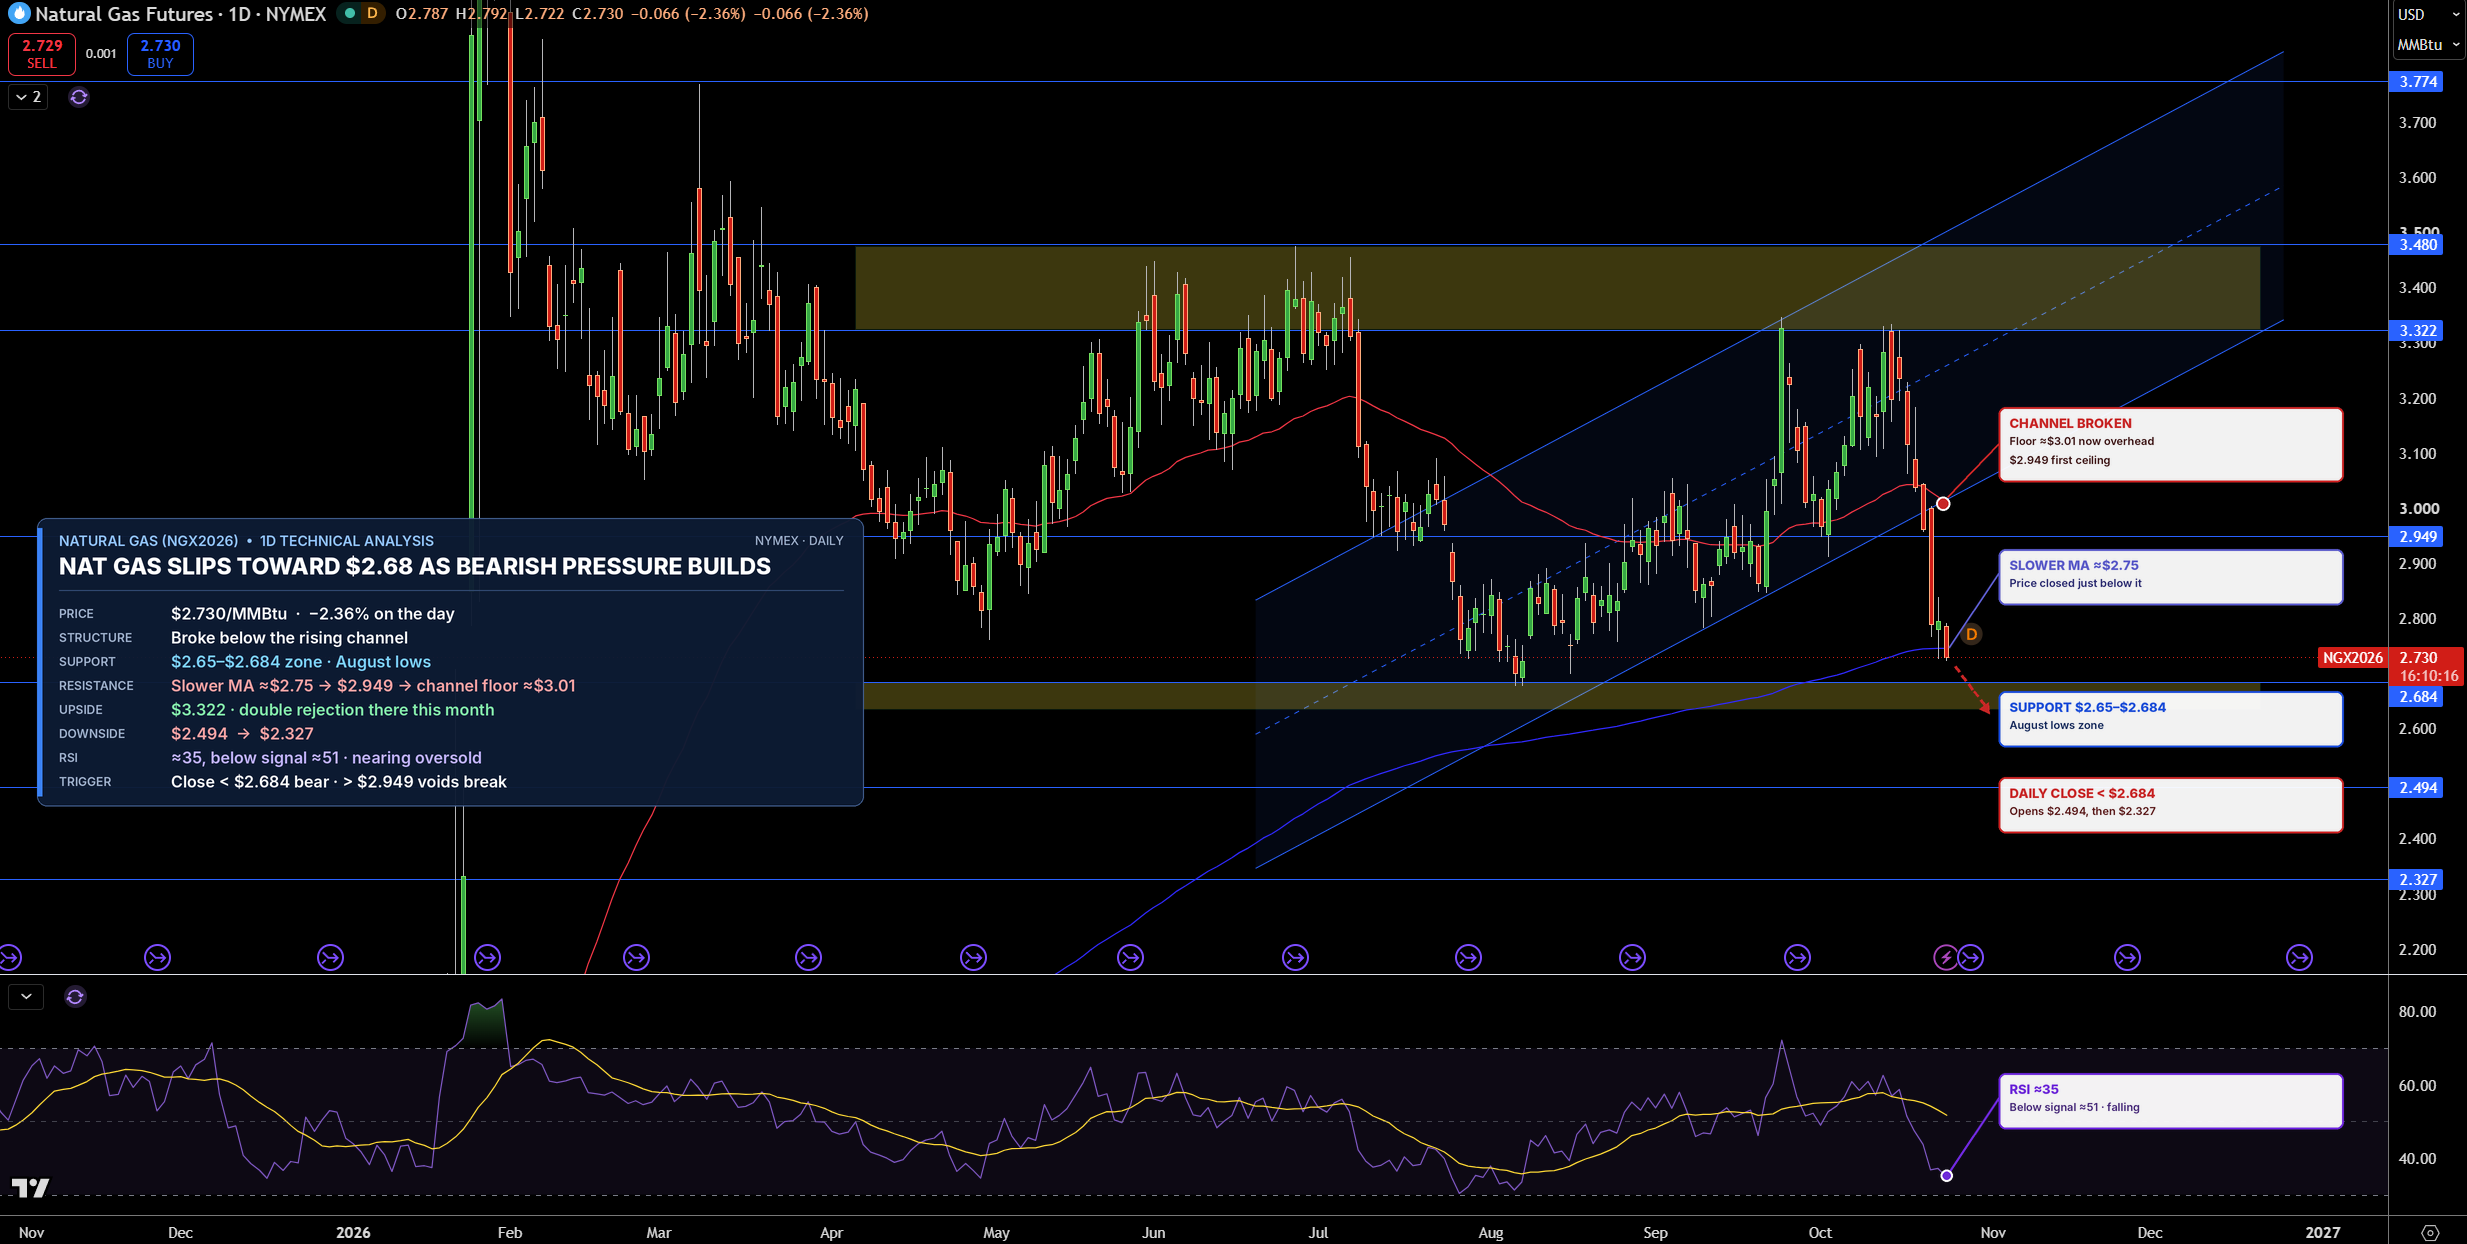Click the 2026 label on the time axis
This screenshot has width=2467, height=1244.
coord(353,1232)
